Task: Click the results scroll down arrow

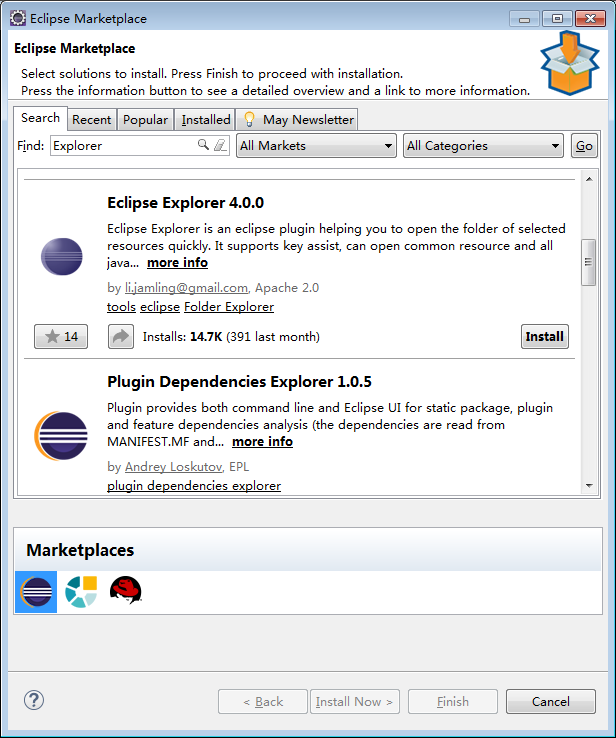Action: click(x=589, y=485)
